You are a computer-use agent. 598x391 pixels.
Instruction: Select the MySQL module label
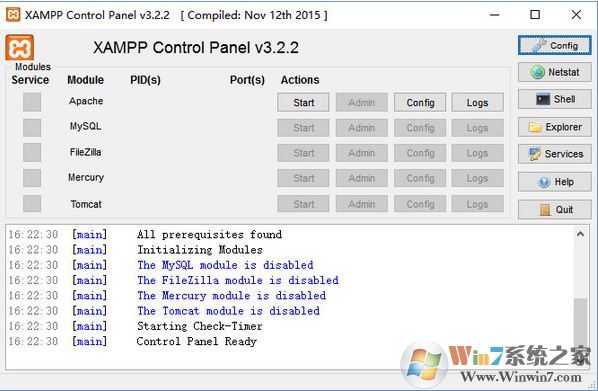click(x=85, y=126)
